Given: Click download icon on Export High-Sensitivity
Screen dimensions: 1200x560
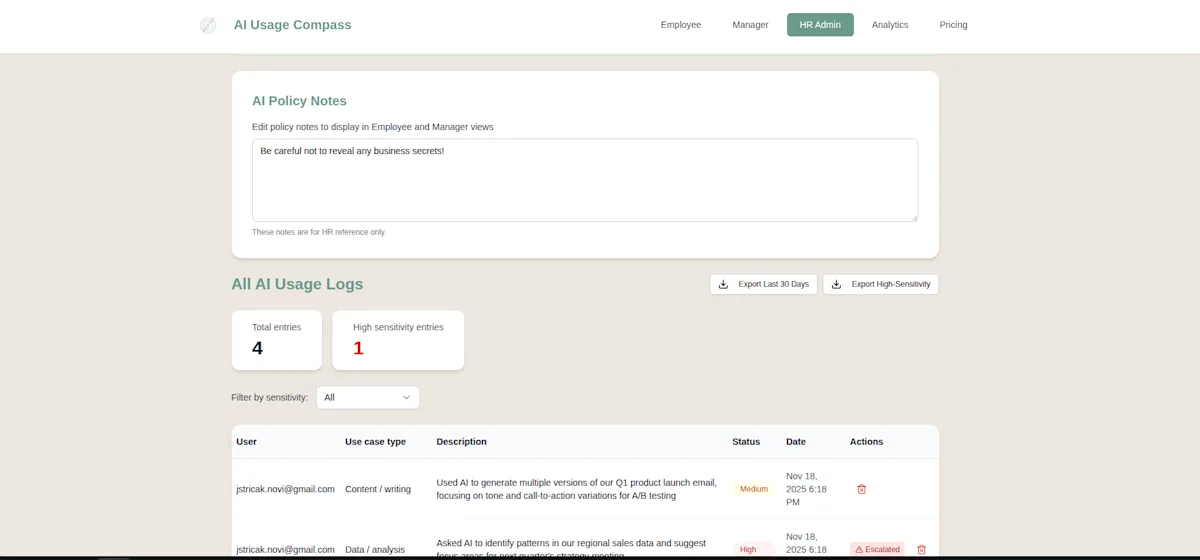Looking at the screenshot, I should [837, 284].
